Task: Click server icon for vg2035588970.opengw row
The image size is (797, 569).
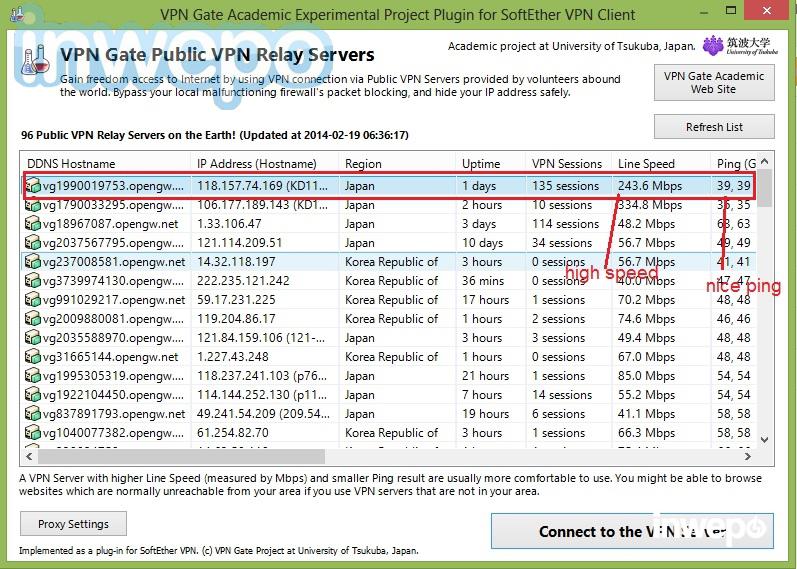Action: [33, 338]
